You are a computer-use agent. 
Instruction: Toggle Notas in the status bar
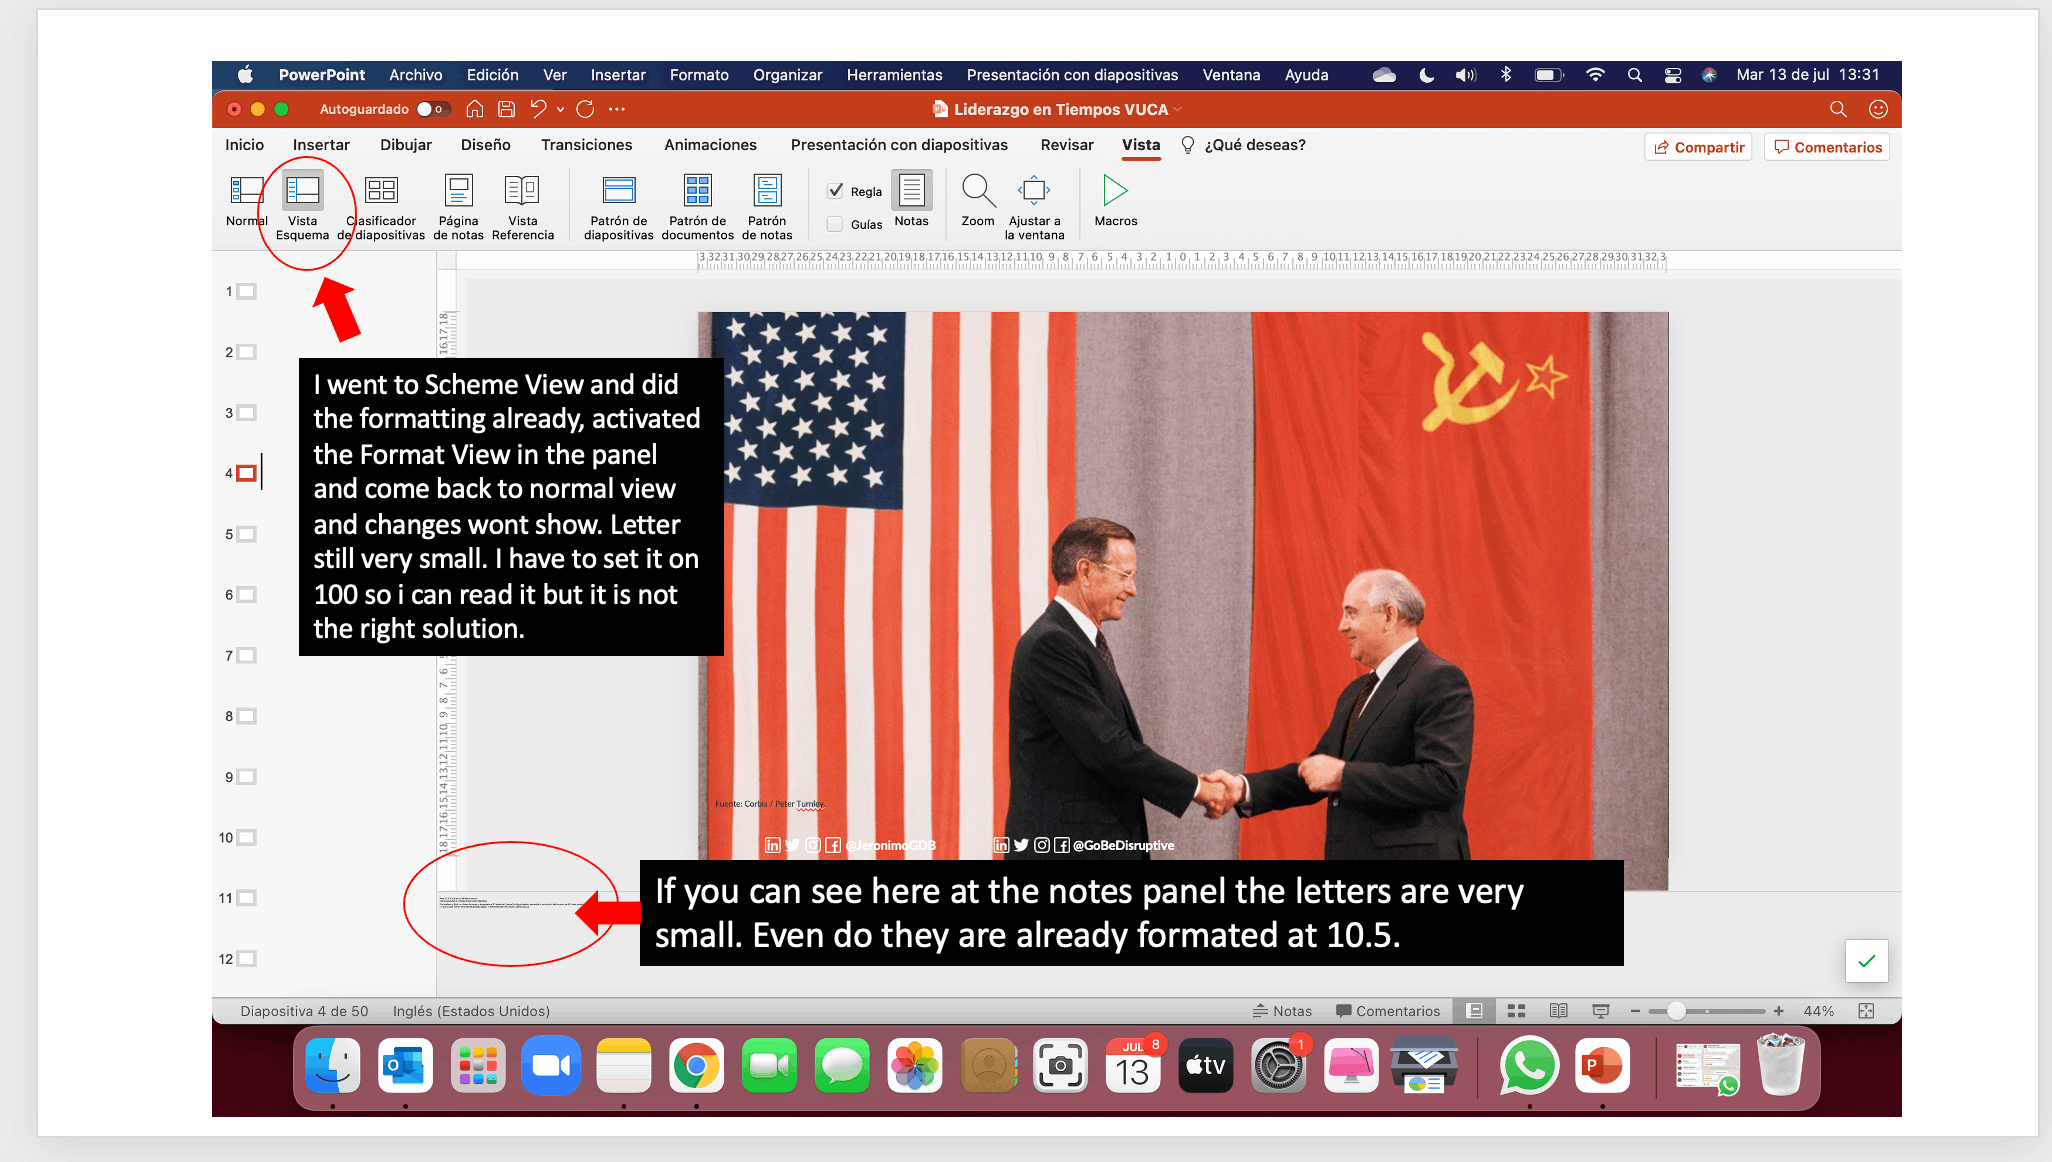[1282, 1011]
